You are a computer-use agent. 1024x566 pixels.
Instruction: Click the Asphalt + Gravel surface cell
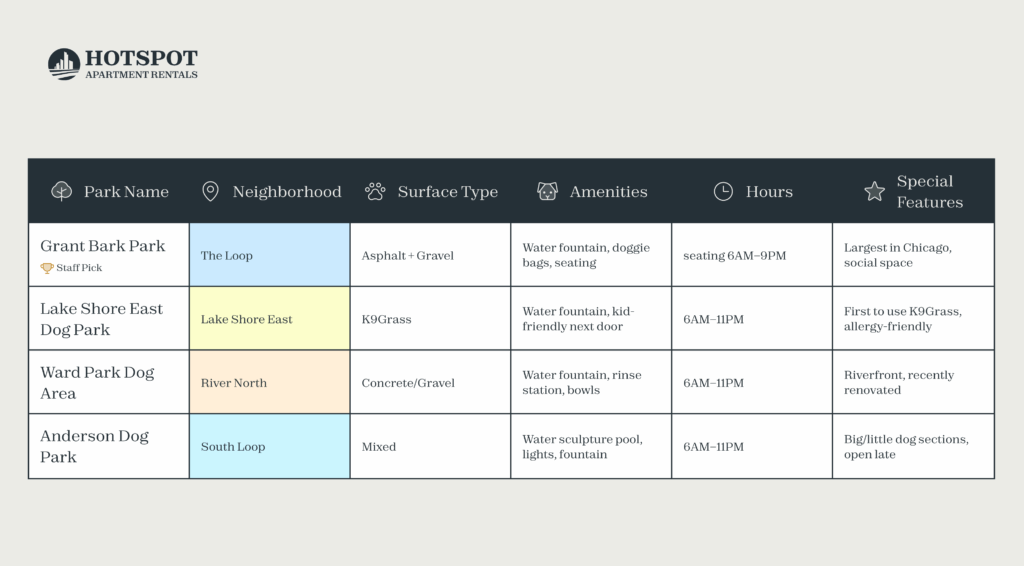pyautogui.click(x=430, y=255)
